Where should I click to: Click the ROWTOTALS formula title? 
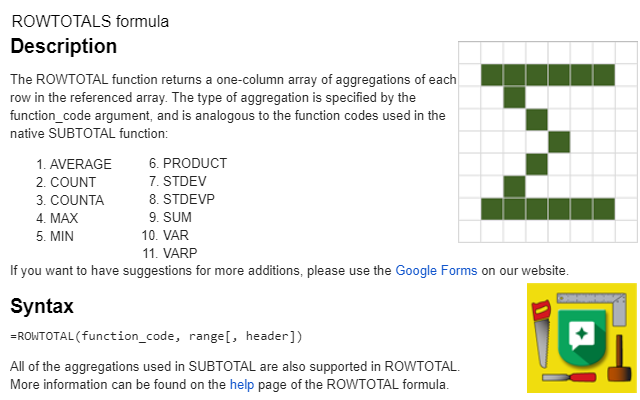pyautogui.click(x=90, y=21)
